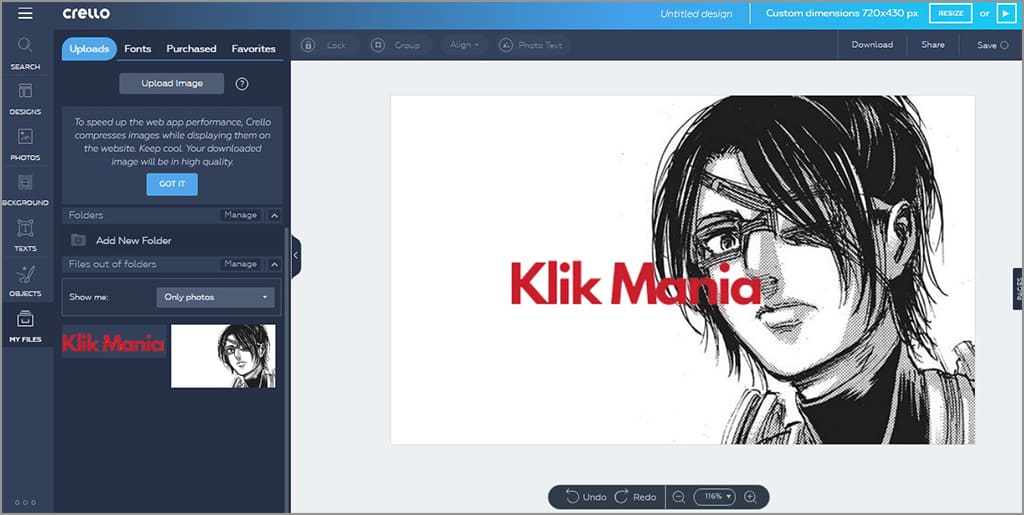Open the Background sidebar panel
This screenshot has height=515, width=1024.
25,190
